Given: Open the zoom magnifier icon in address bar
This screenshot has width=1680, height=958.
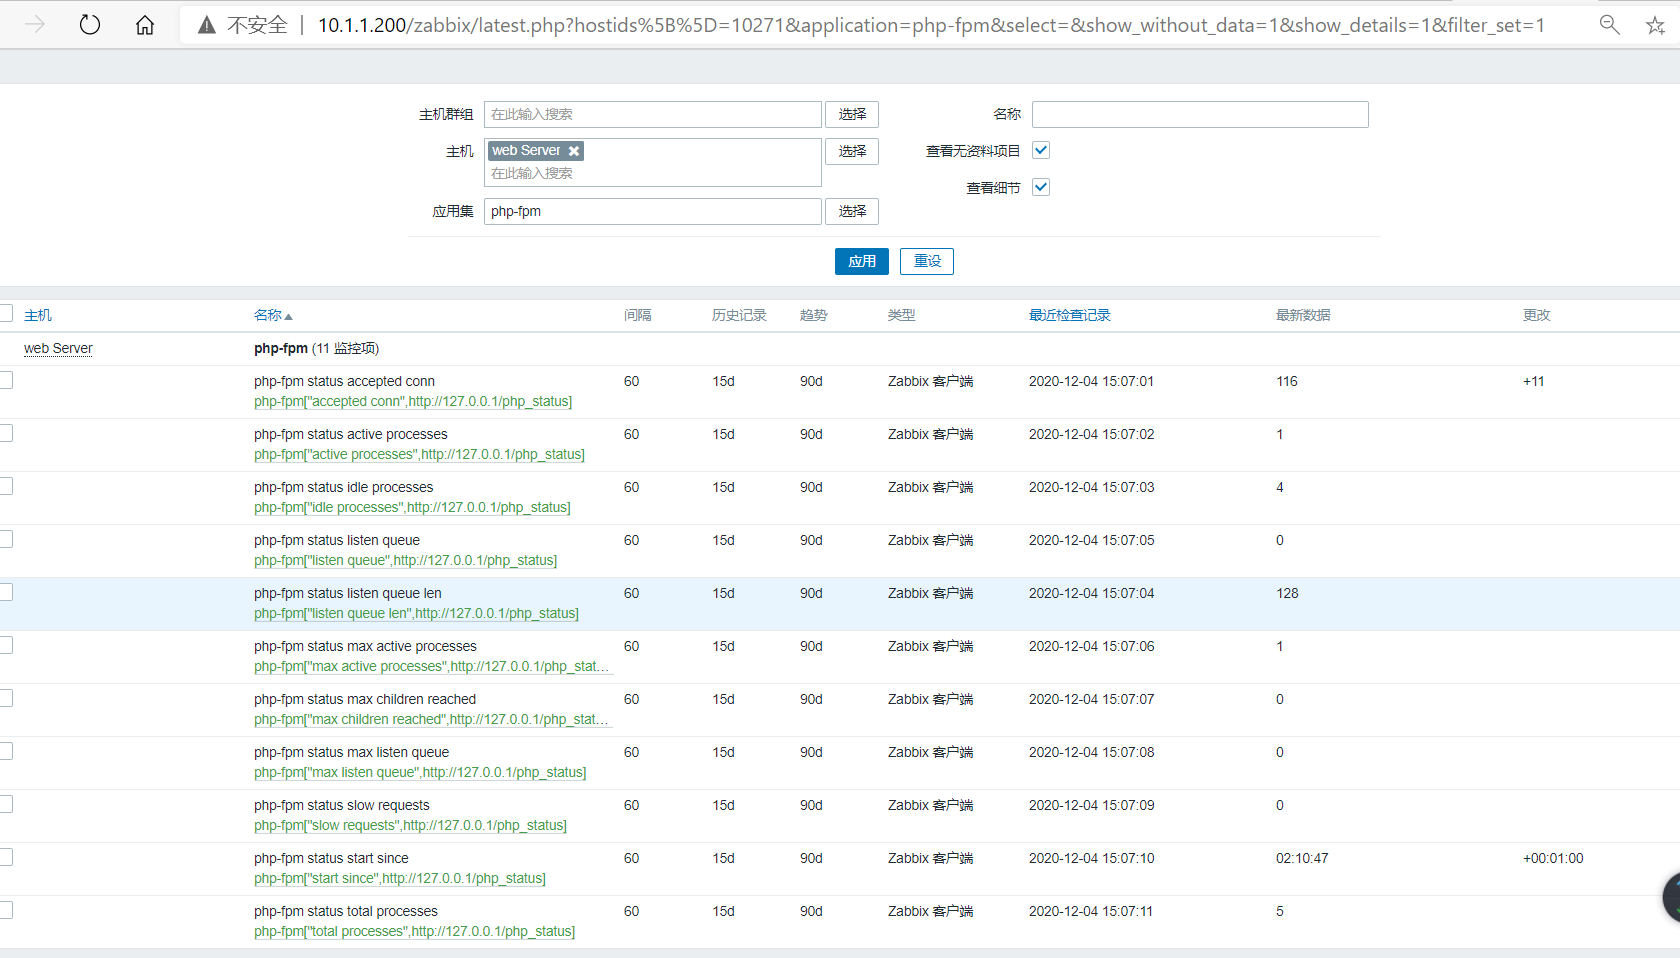Looking at the screenshot, I should (1609, 25).
